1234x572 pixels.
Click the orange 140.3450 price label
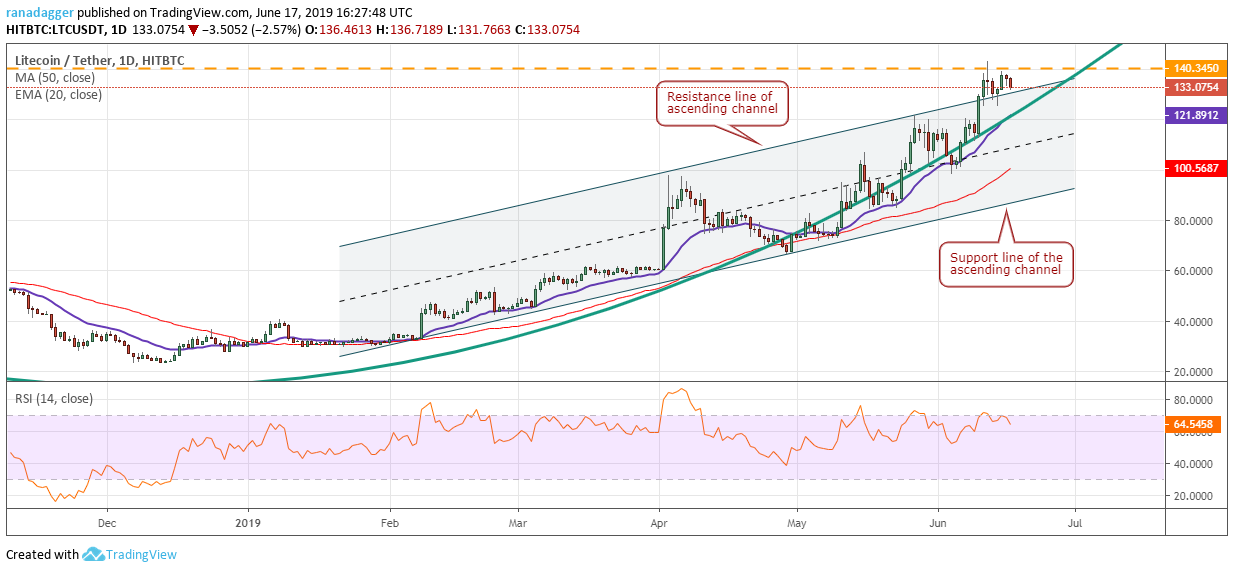click(1197, 68)
